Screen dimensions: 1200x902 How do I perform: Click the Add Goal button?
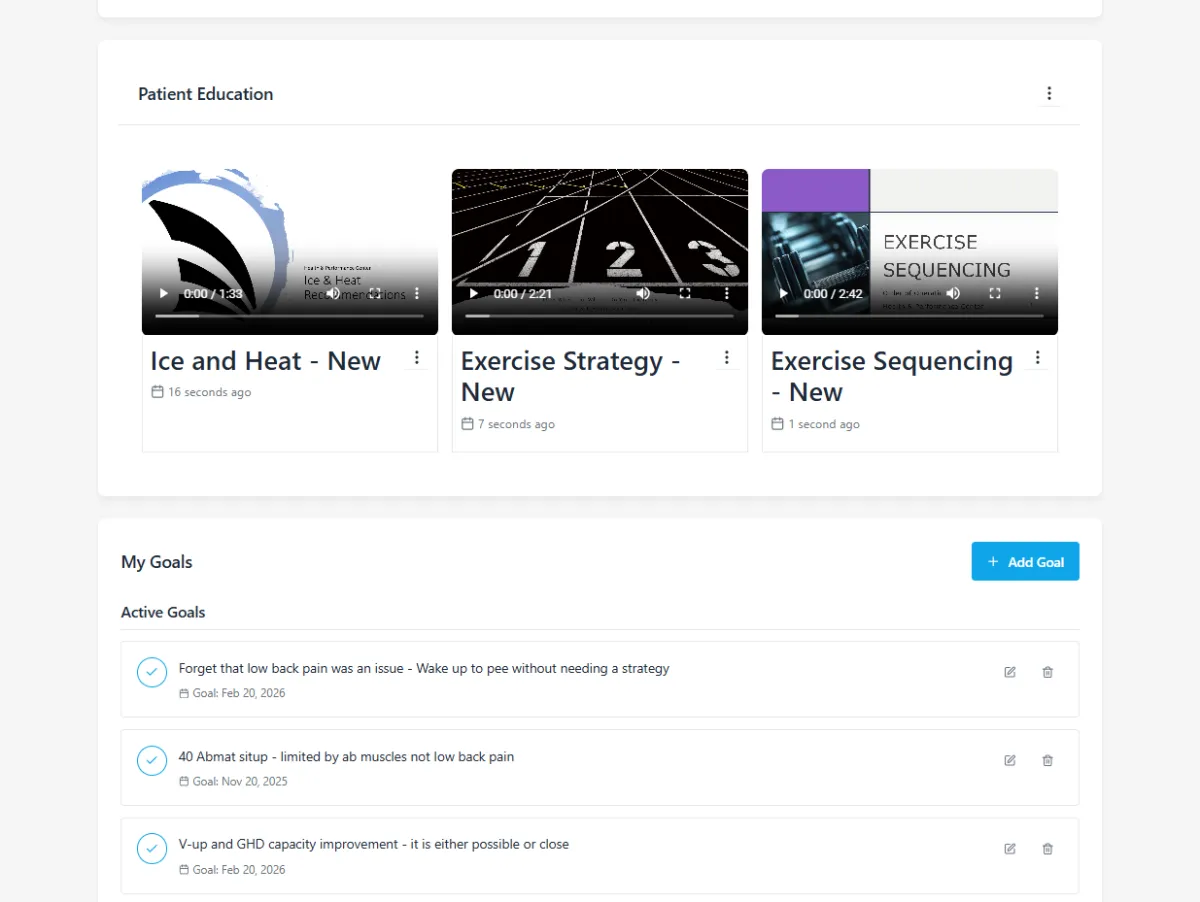click(1025, 562)
